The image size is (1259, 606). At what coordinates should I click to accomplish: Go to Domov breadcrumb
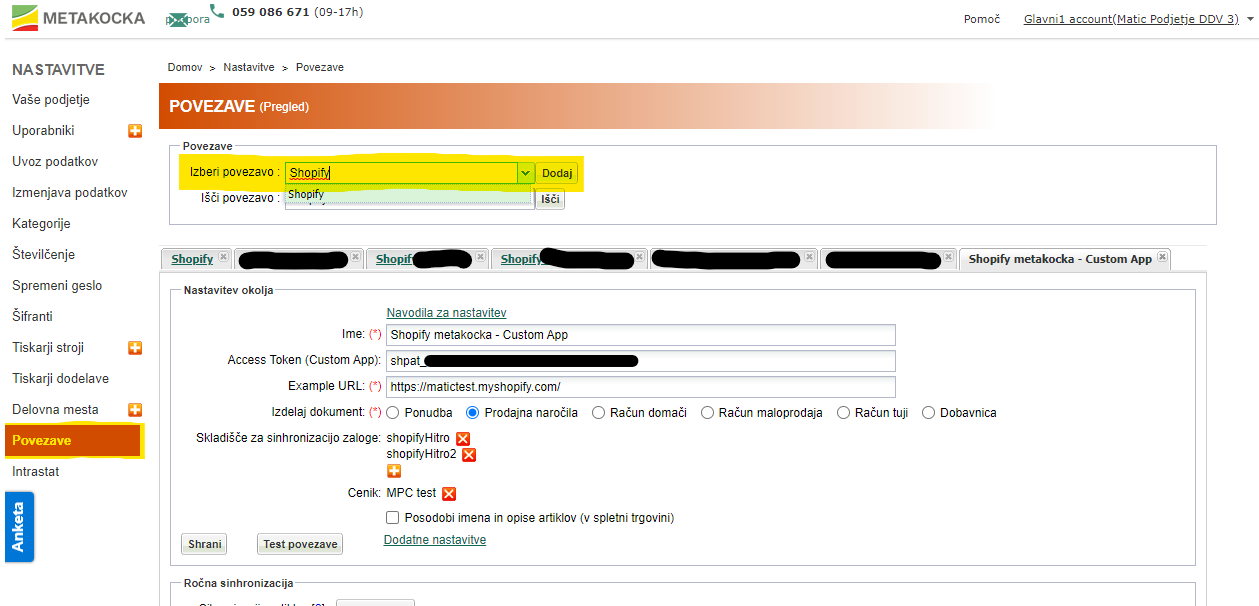185,67
